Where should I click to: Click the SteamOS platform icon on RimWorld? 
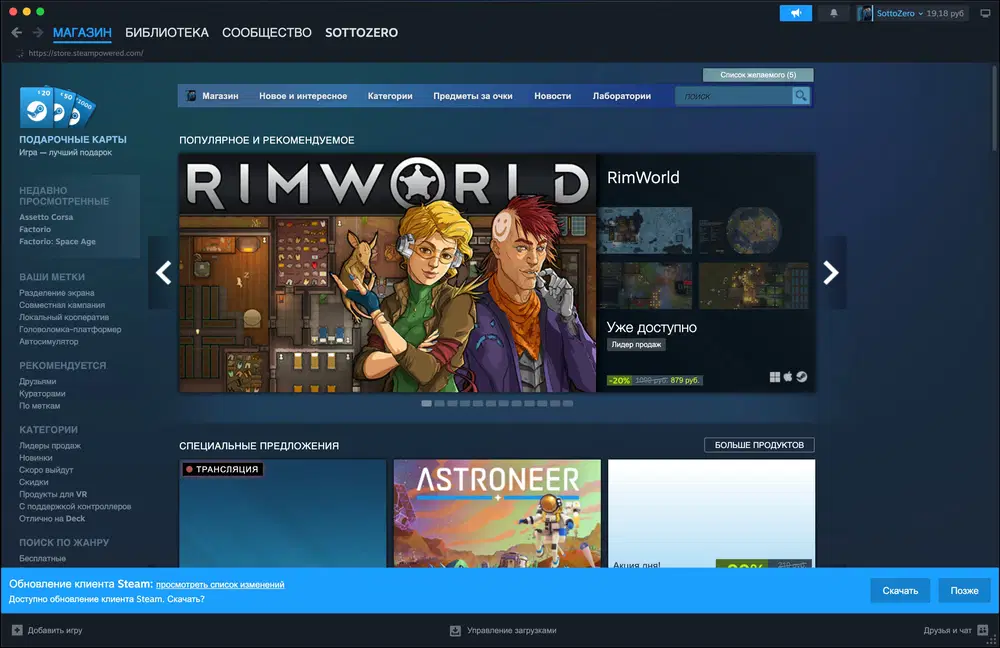[x=802, y=377]
